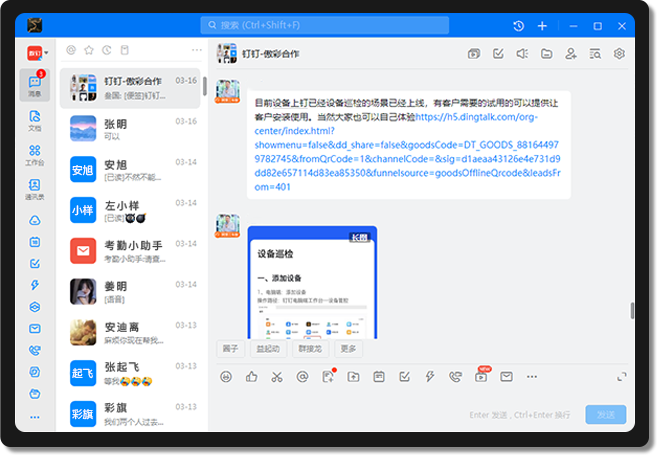Image resolution: width=657 pixels, height=455 pixels.
Task: Open the phone call sidebar icon
Action: pyautogui.click(x=35, y=351)
